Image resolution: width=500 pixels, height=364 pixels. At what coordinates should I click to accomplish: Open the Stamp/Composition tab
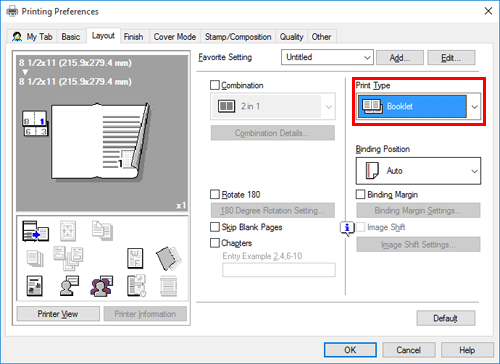click(x=238, y=37)
